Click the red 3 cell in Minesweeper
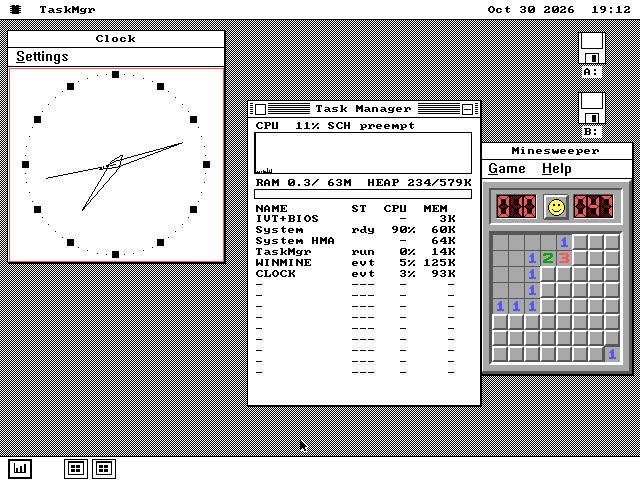 (x=564, y=258)
